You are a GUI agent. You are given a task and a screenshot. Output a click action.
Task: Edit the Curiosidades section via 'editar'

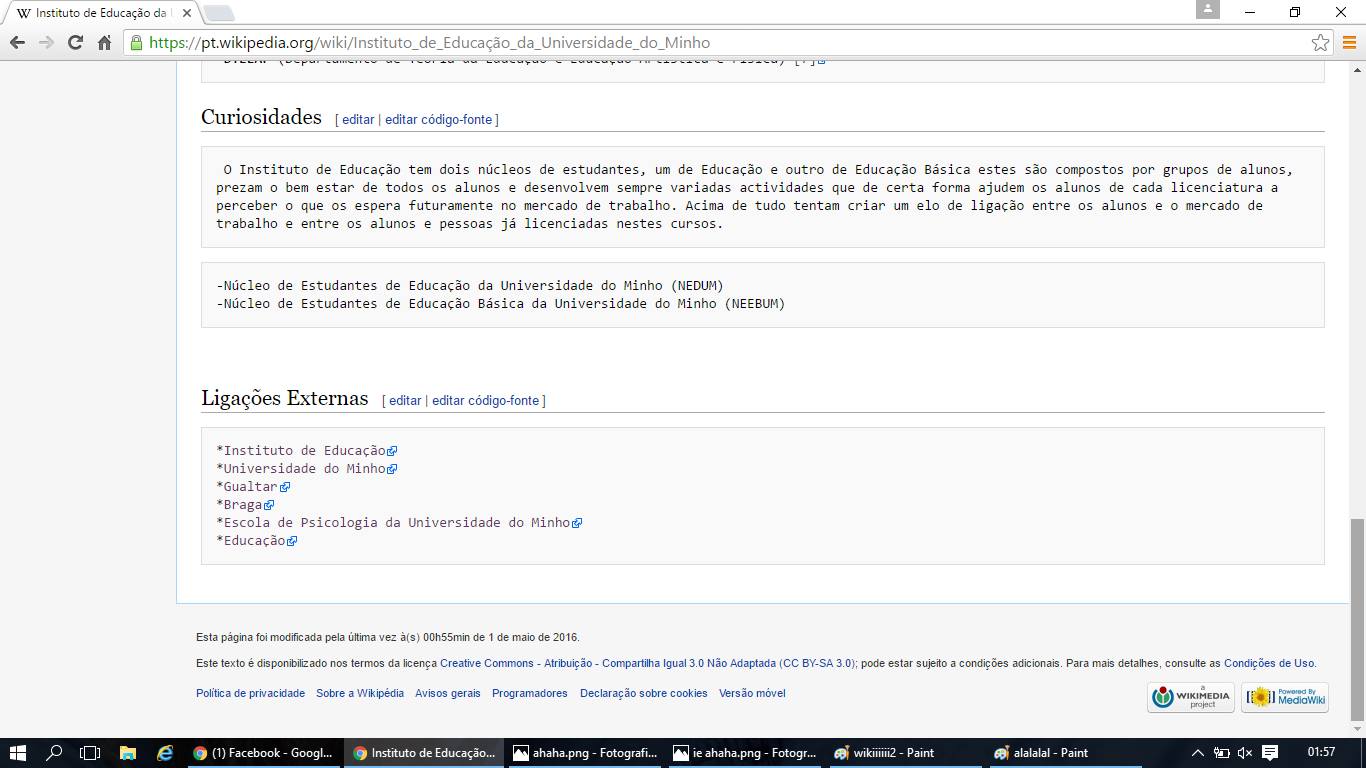[358, 119]
